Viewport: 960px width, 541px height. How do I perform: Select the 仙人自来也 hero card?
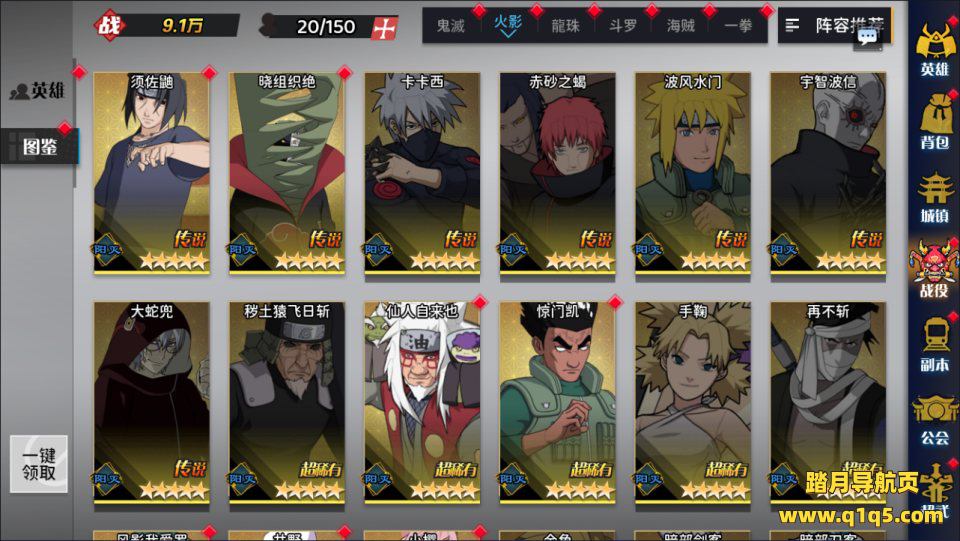(x=422, y=403)
